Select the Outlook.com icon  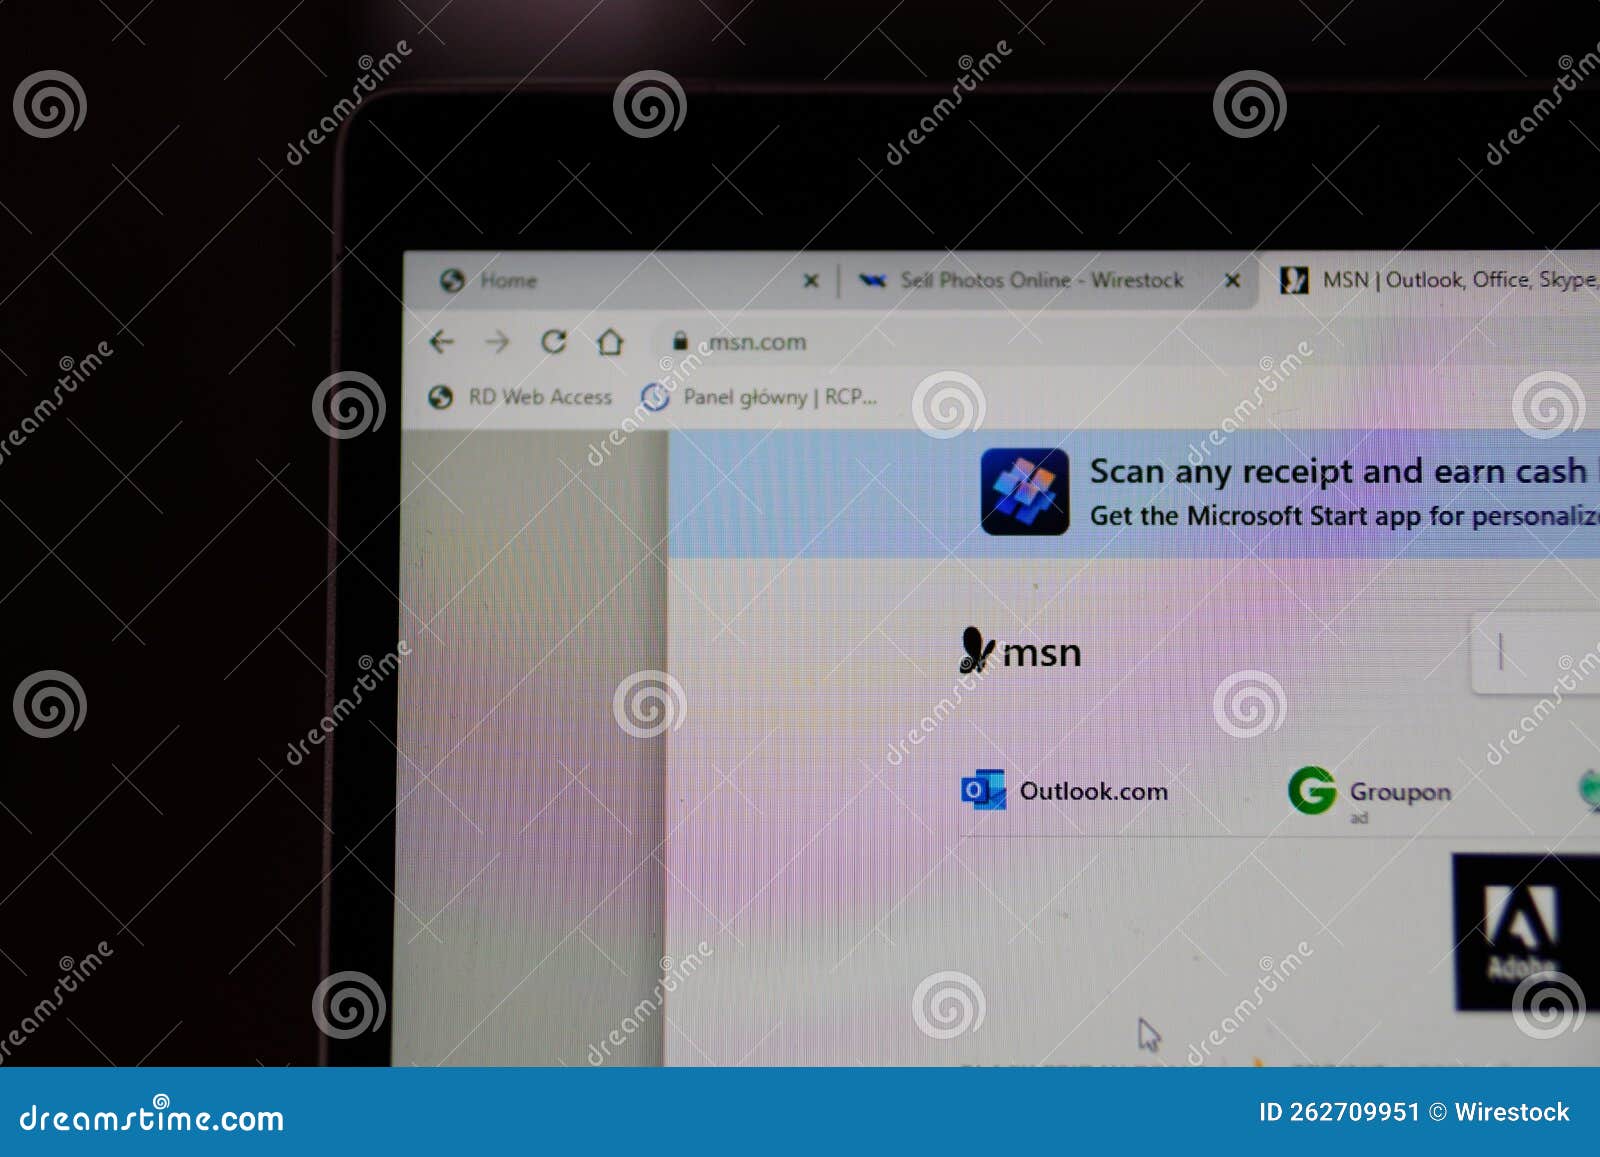point(985,791)
